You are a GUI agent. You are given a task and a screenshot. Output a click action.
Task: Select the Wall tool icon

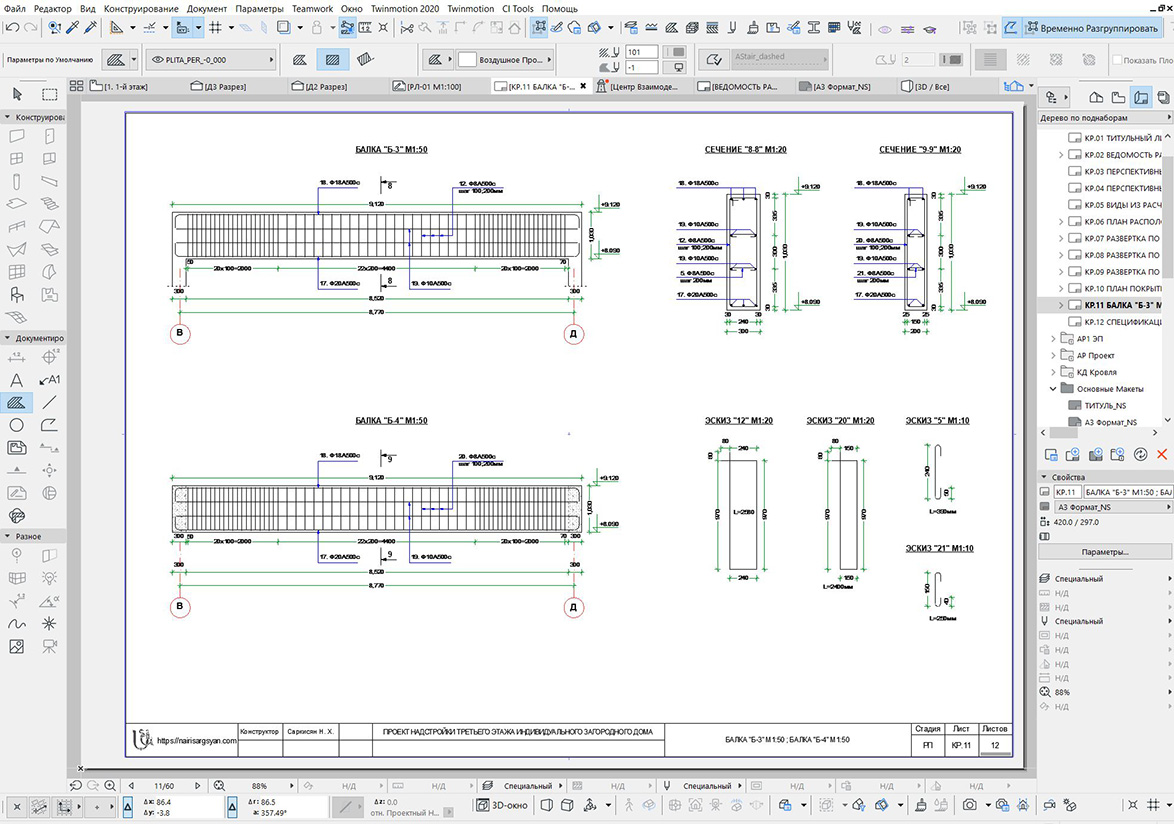coord(16,136)
